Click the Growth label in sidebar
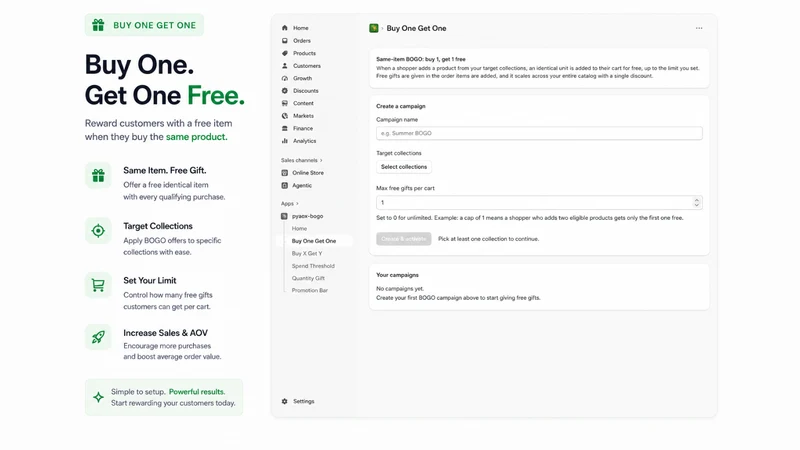The image size is (800, 450). coord(303,78)
